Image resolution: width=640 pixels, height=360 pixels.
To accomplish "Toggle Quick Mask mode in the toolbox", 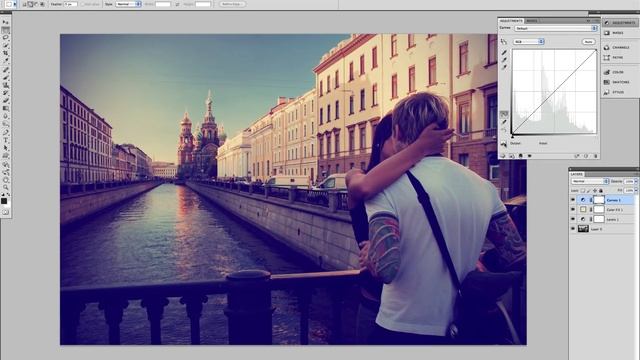I will pyautogui.click(x=6, y=212).
